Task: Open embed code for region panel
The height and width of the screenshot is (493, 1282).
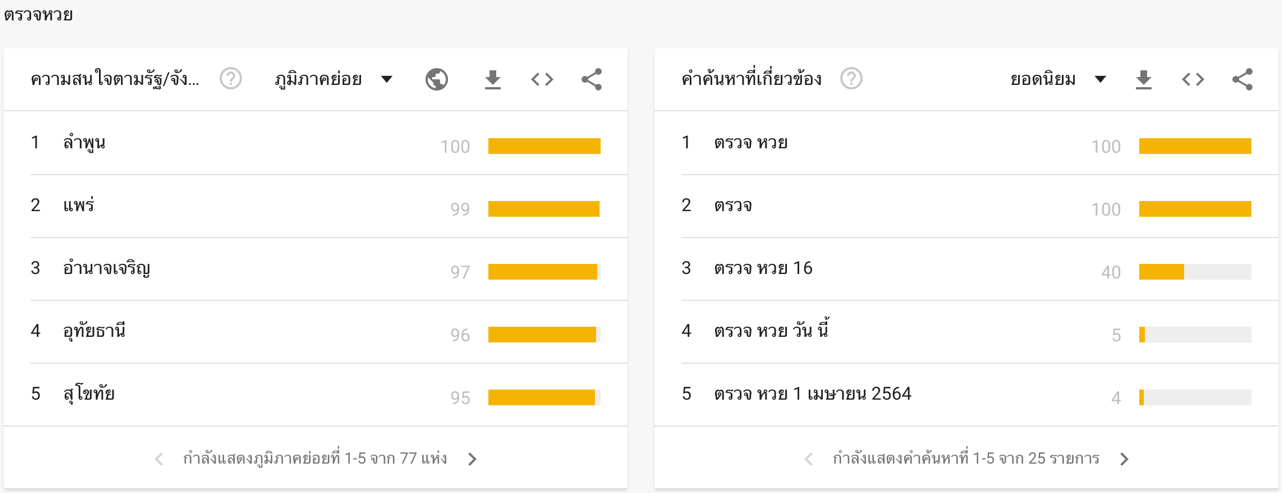Action: 542,79
